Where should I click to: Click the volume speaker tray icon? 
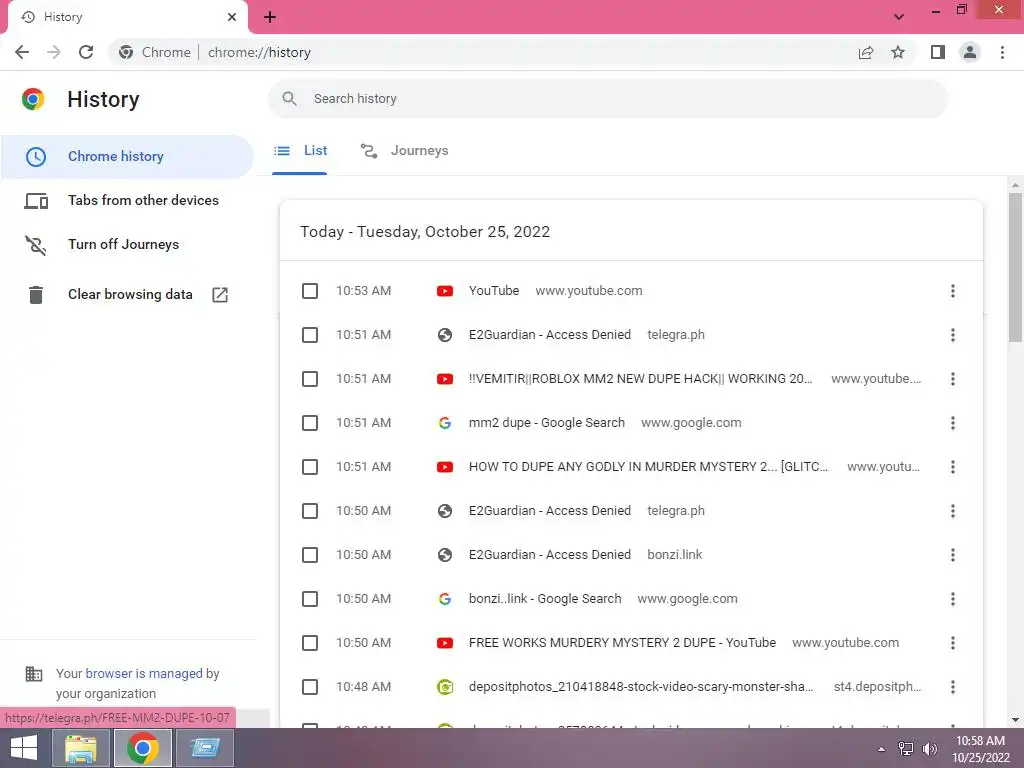[929, 749]
